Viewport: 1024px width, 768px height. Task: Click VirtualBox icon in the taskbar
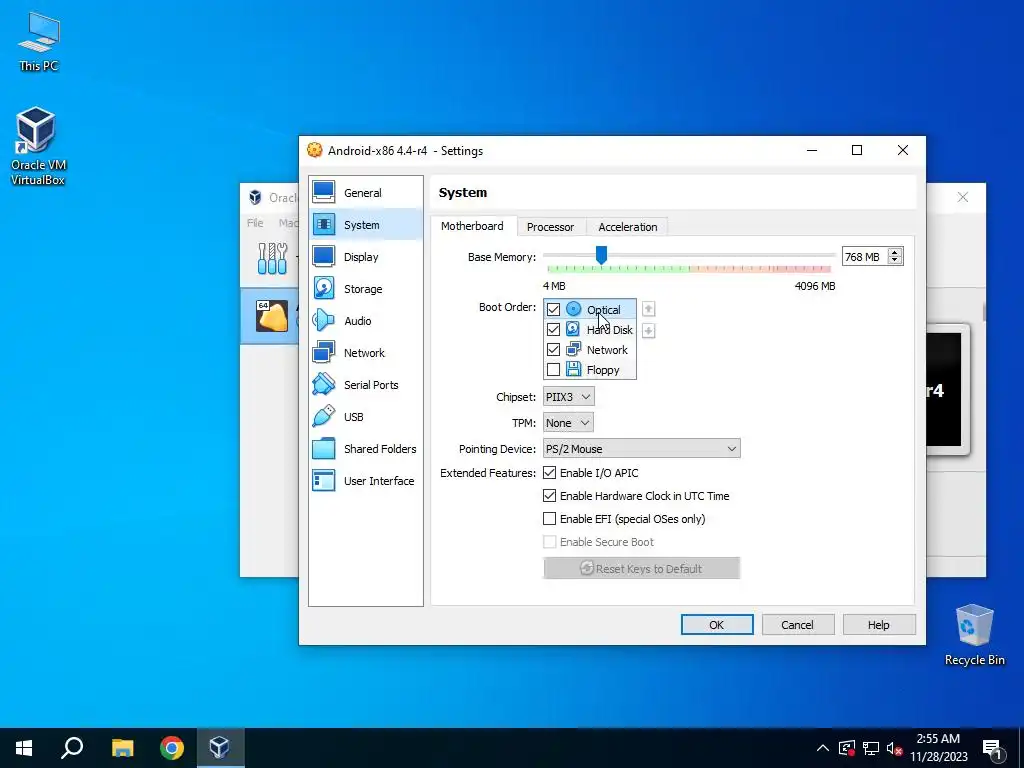[219, 748]
